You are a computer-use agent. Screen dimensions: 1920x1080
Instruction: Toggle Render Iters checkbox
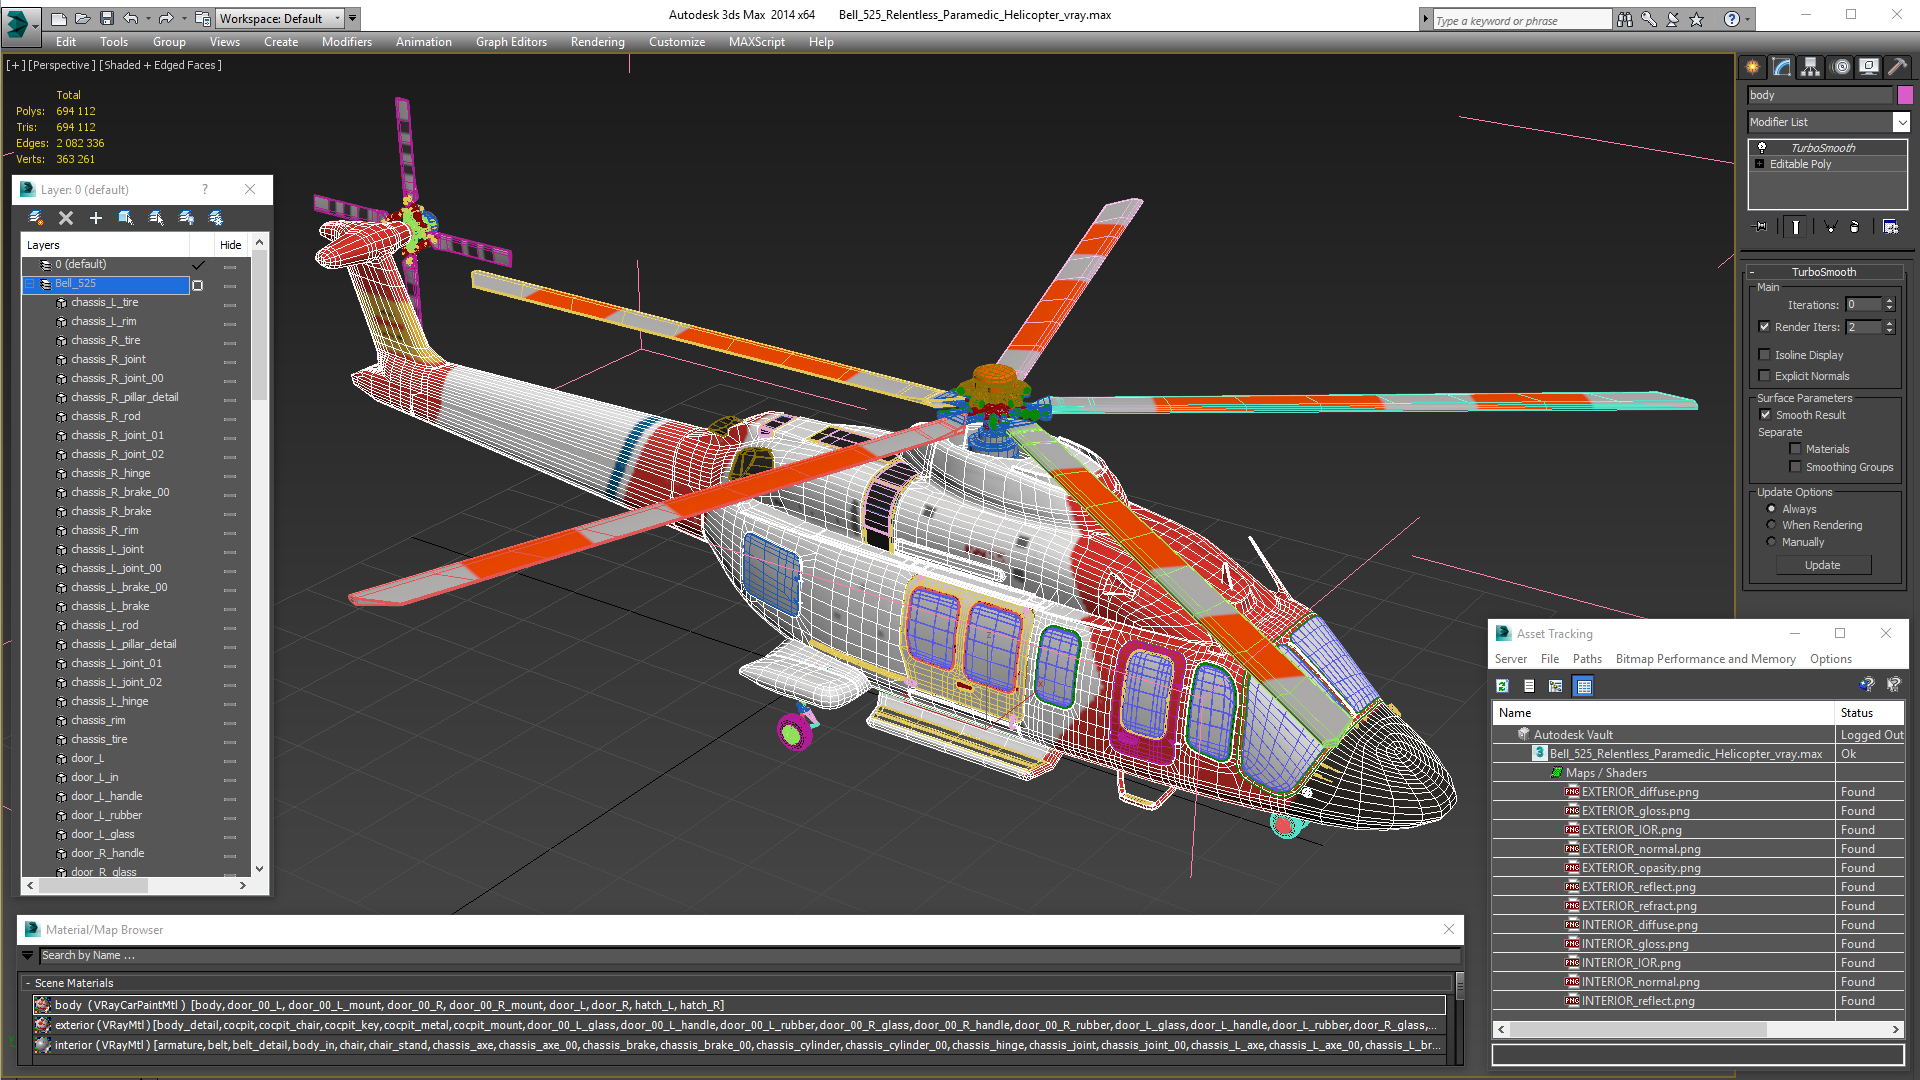point(1765,327)
